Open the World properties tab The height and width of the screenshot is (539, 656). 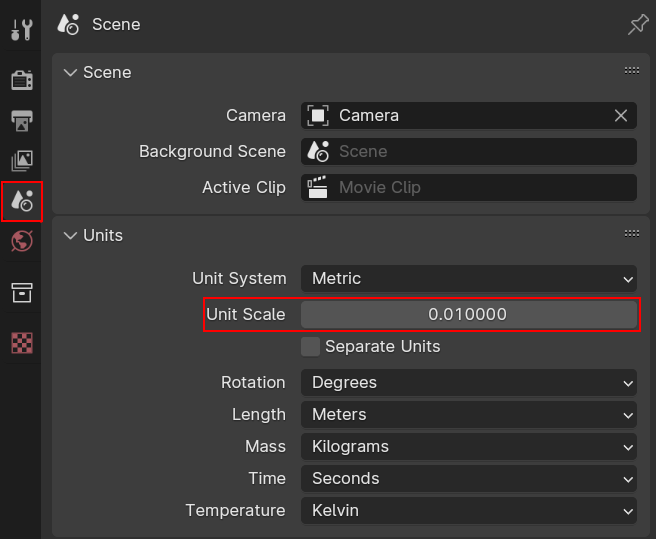click(x=22, y=241)
